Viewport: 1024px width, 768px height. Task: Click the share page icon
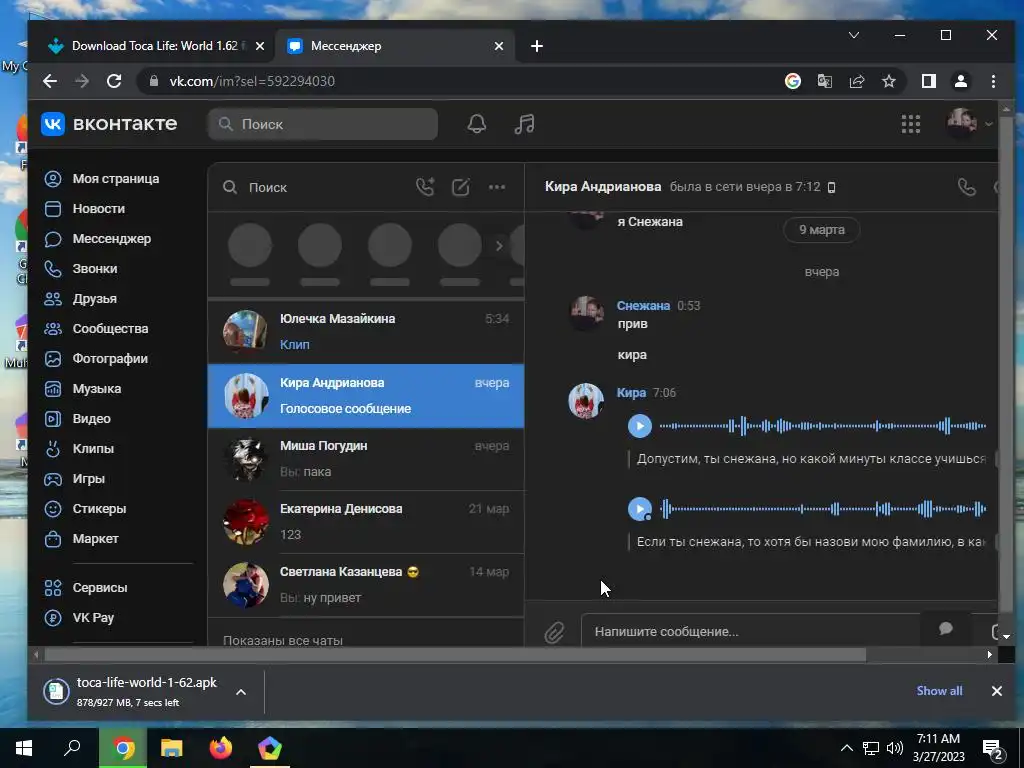[857, 81]
